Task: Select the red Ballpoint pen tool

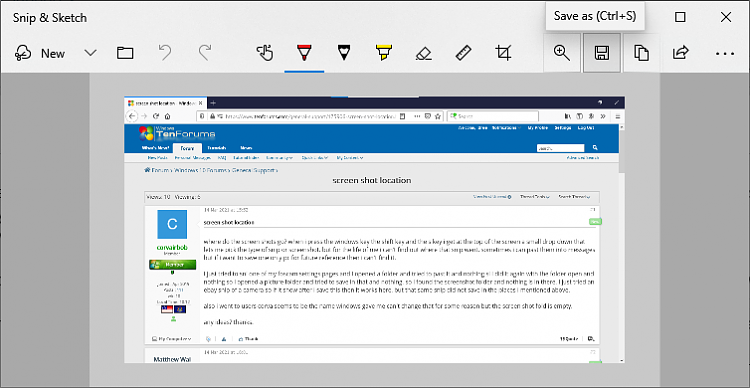Action: (304, 53)
